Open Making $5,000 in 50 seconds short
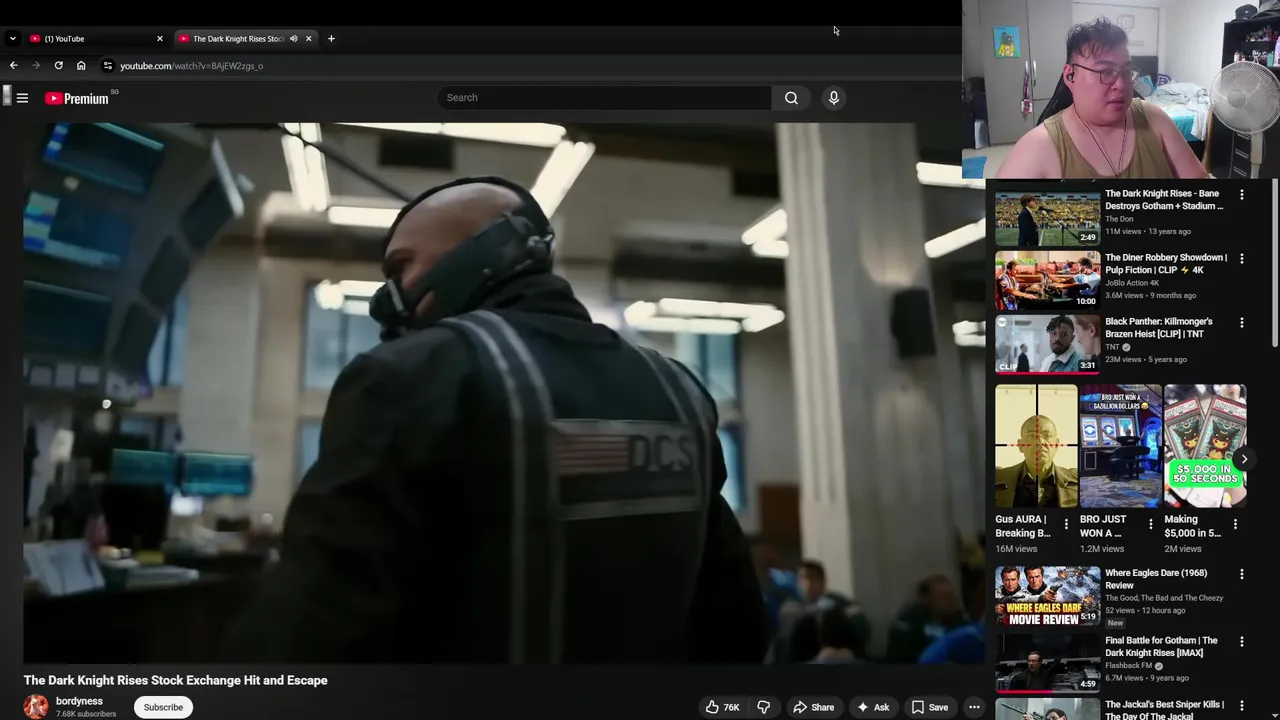Screen dimensions: 1280x720 point(1205,446)
